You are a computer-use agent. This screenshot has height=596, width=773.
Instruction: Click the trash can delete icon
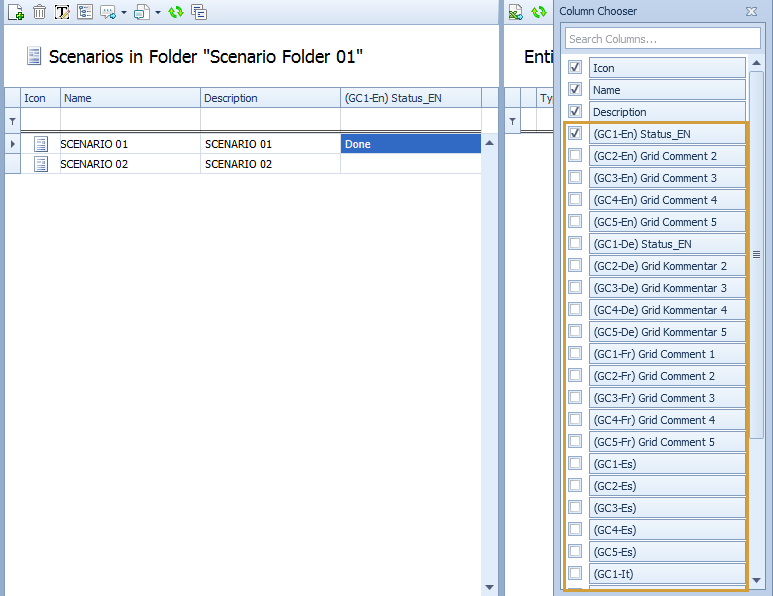[x=39, y=12]
